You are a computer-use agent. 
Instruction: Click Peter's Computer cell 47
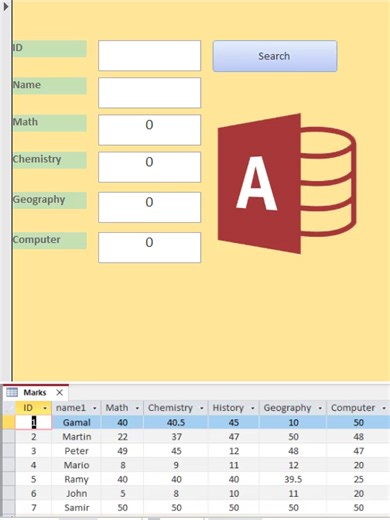pyautogui.click(x=358, y=451)
